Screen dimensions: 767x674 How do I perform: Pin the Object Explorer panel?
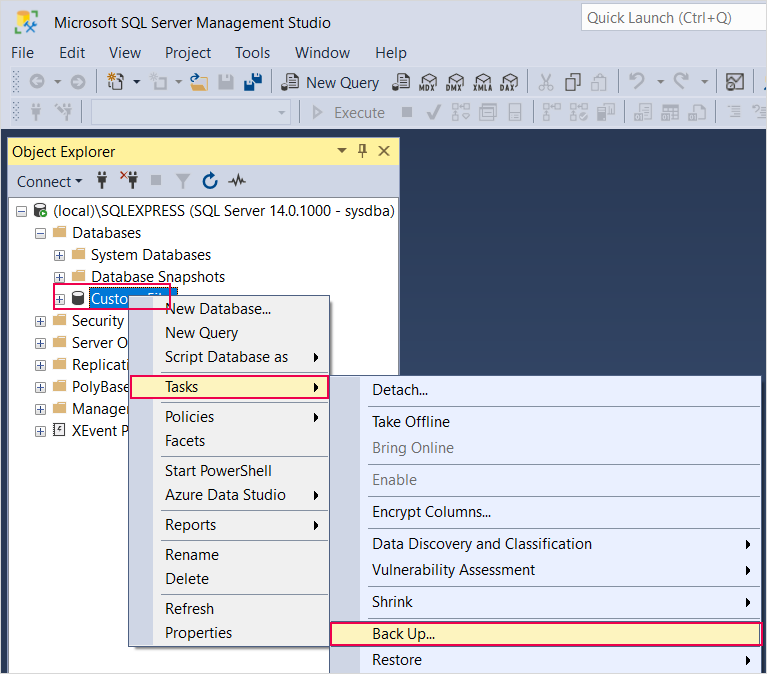click(x=362, y=151)
